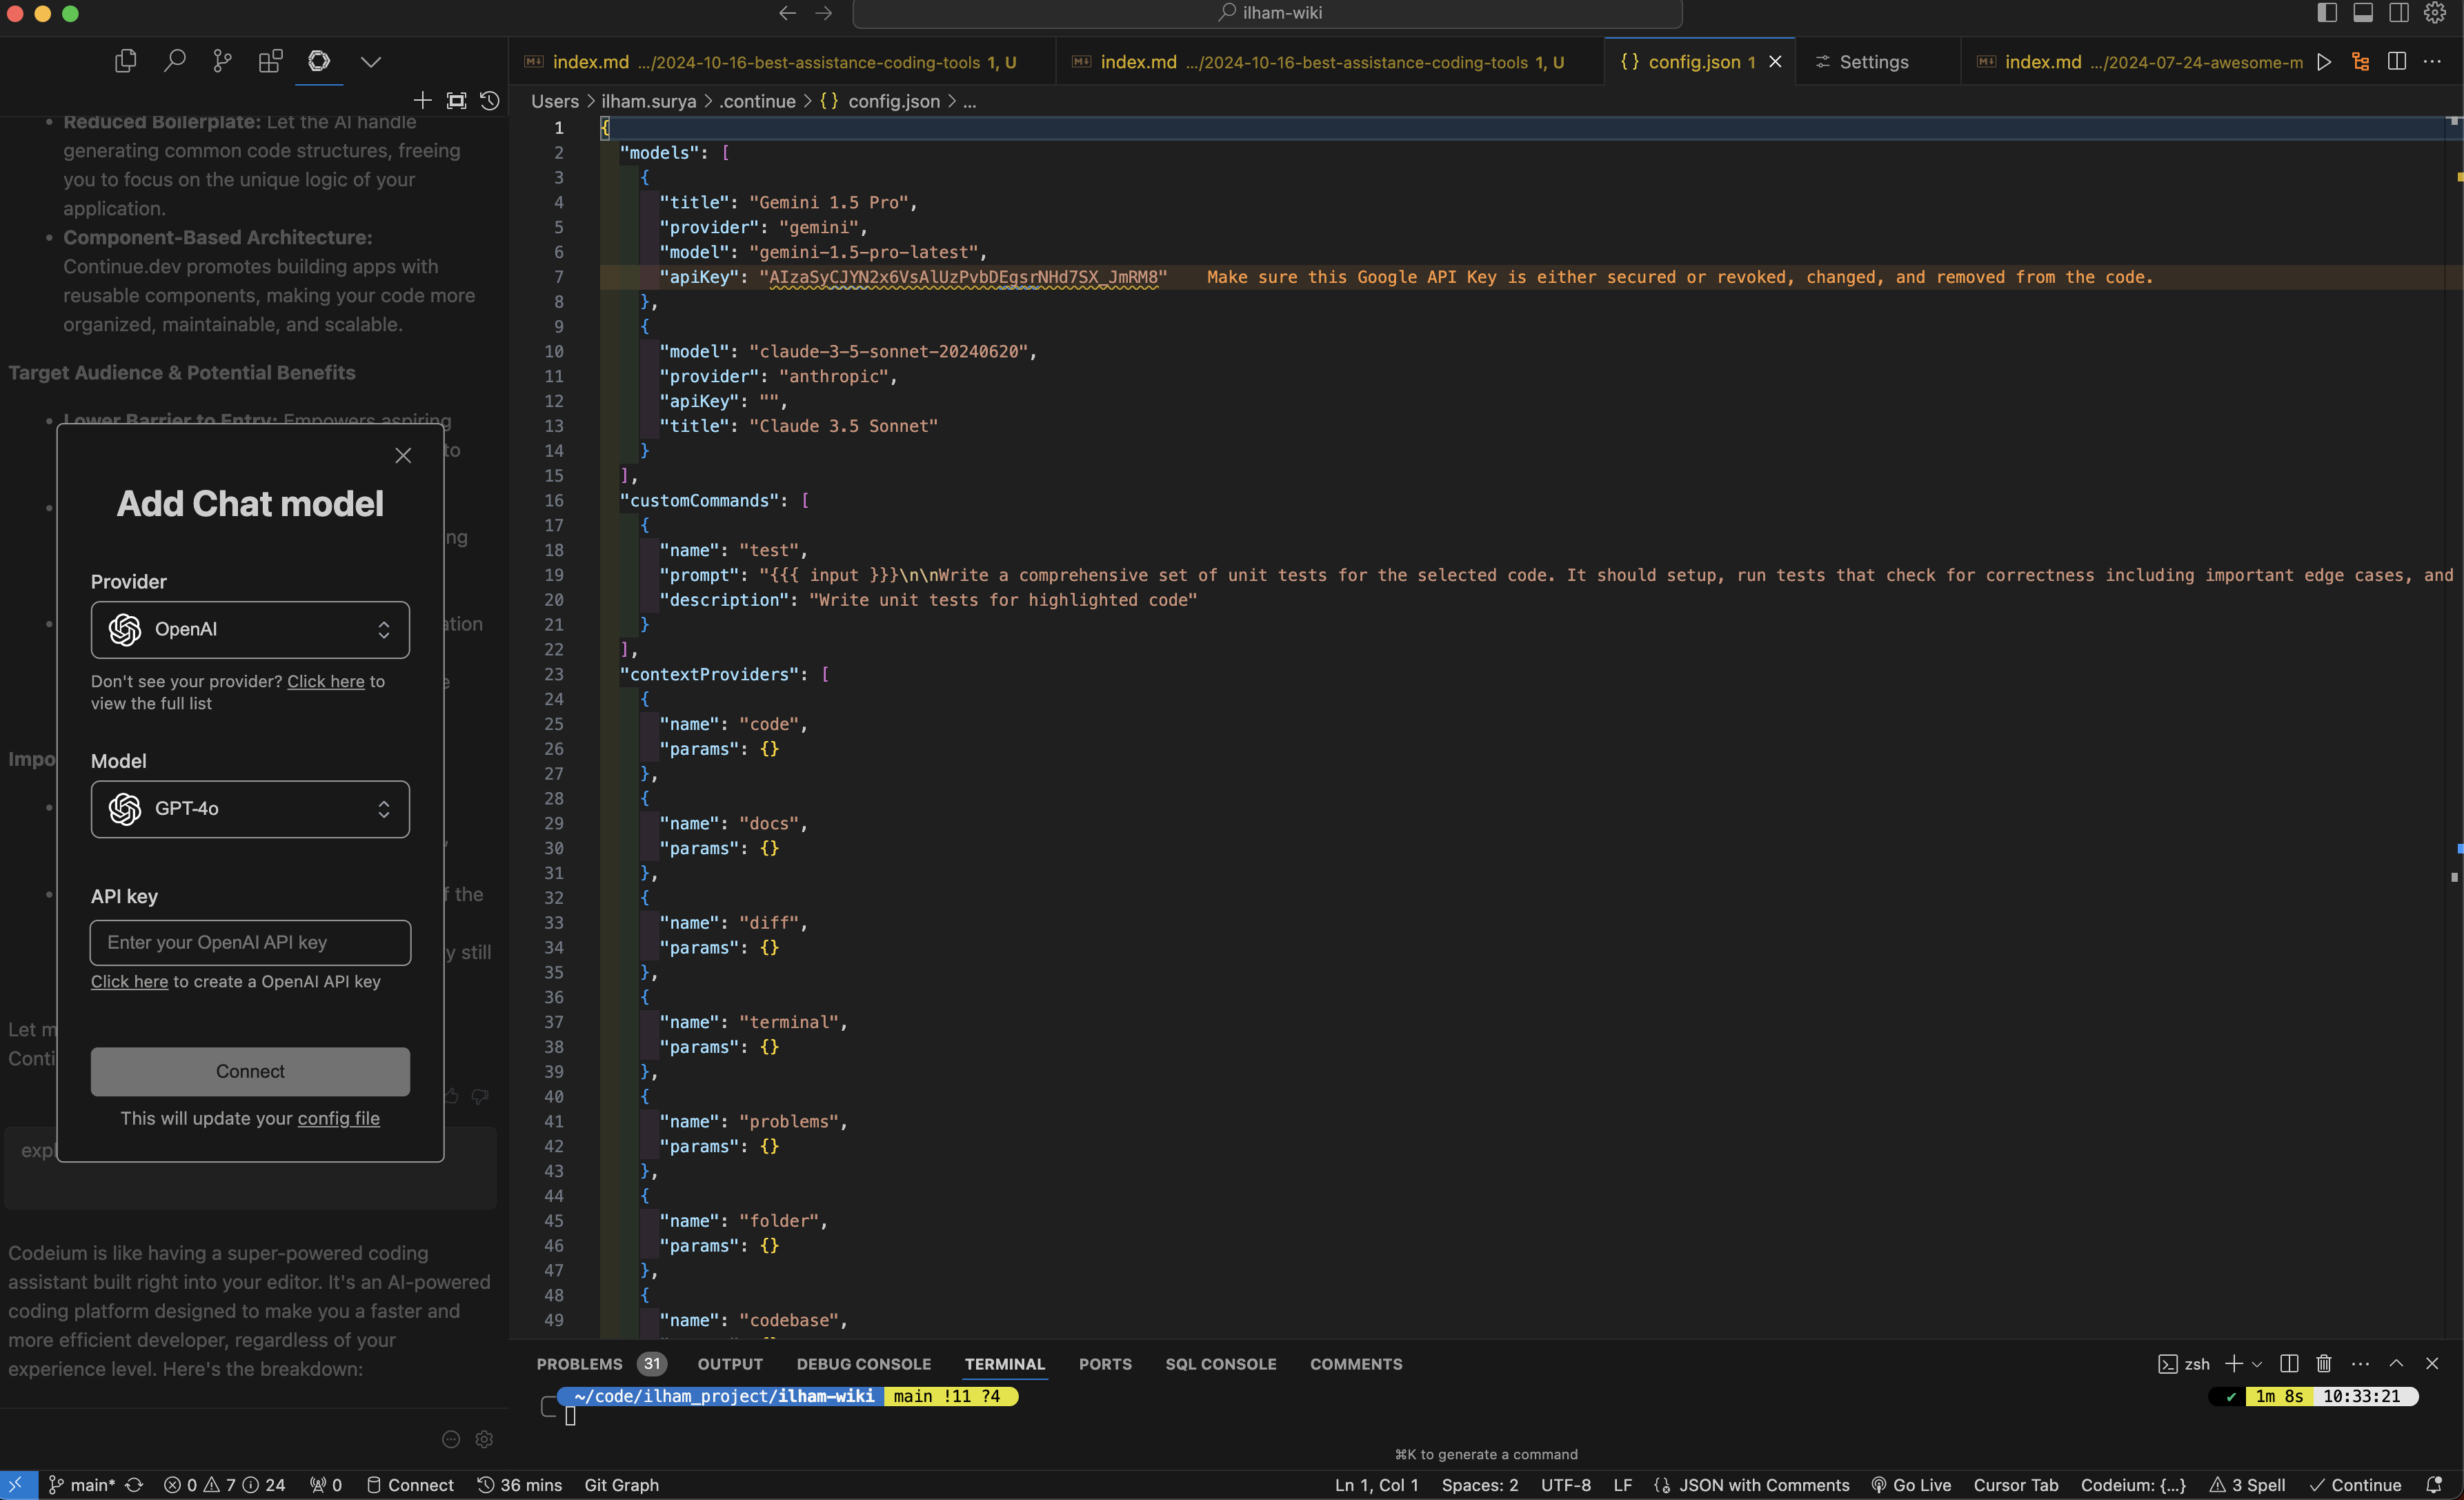
Task: Select Users in the breadcrumb
Action: point(555,101)
